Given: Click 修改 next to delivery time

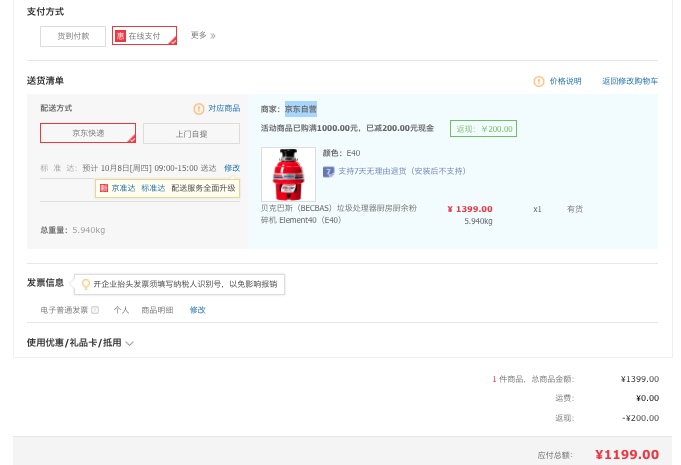Looking at the screenshot, I should click(232, 168).
